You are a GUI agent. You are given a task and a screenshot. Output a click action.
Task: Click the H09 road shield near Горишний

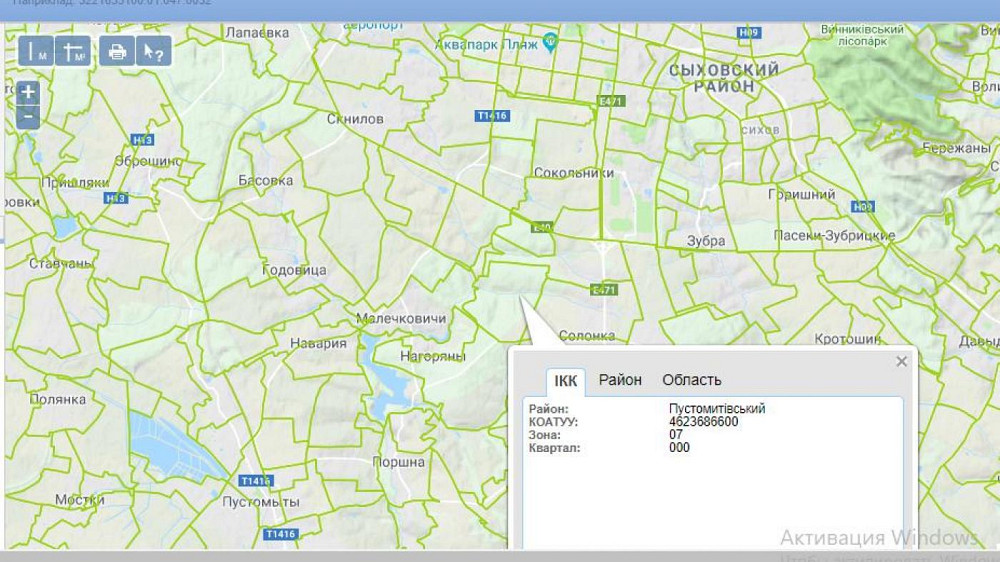click(862, 206)
